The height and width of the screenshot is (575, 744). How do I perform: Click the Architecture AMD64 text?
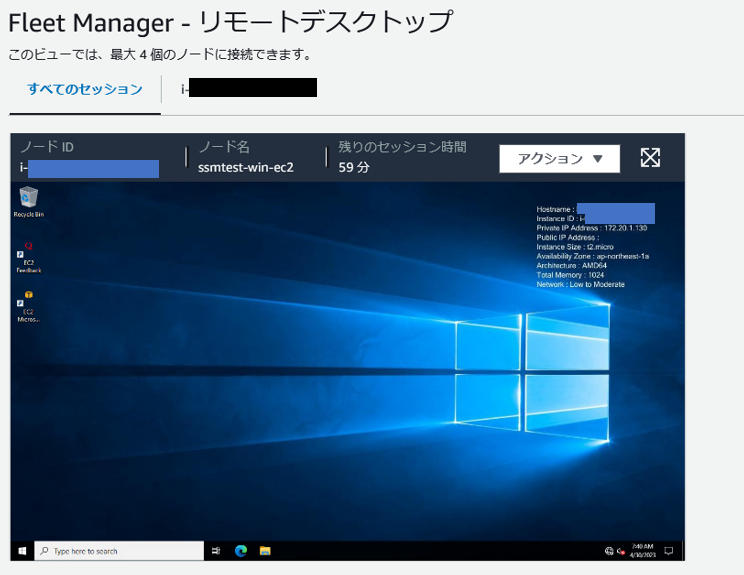point(571,266)
